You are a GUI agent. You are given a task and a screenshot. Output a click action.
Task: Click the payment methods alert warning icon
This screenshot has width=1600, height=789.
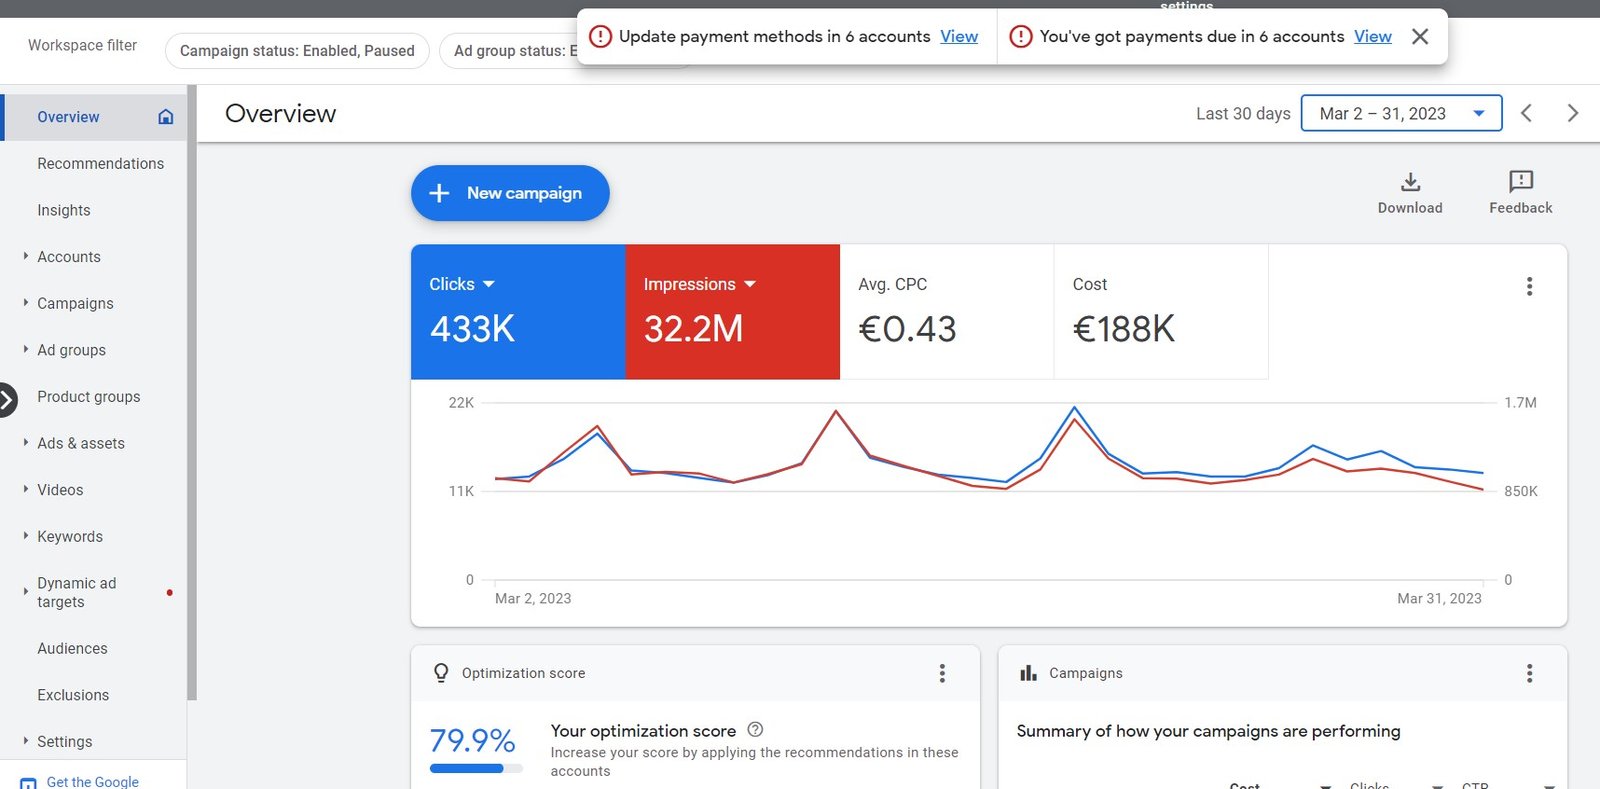click(x=600, y=37)
